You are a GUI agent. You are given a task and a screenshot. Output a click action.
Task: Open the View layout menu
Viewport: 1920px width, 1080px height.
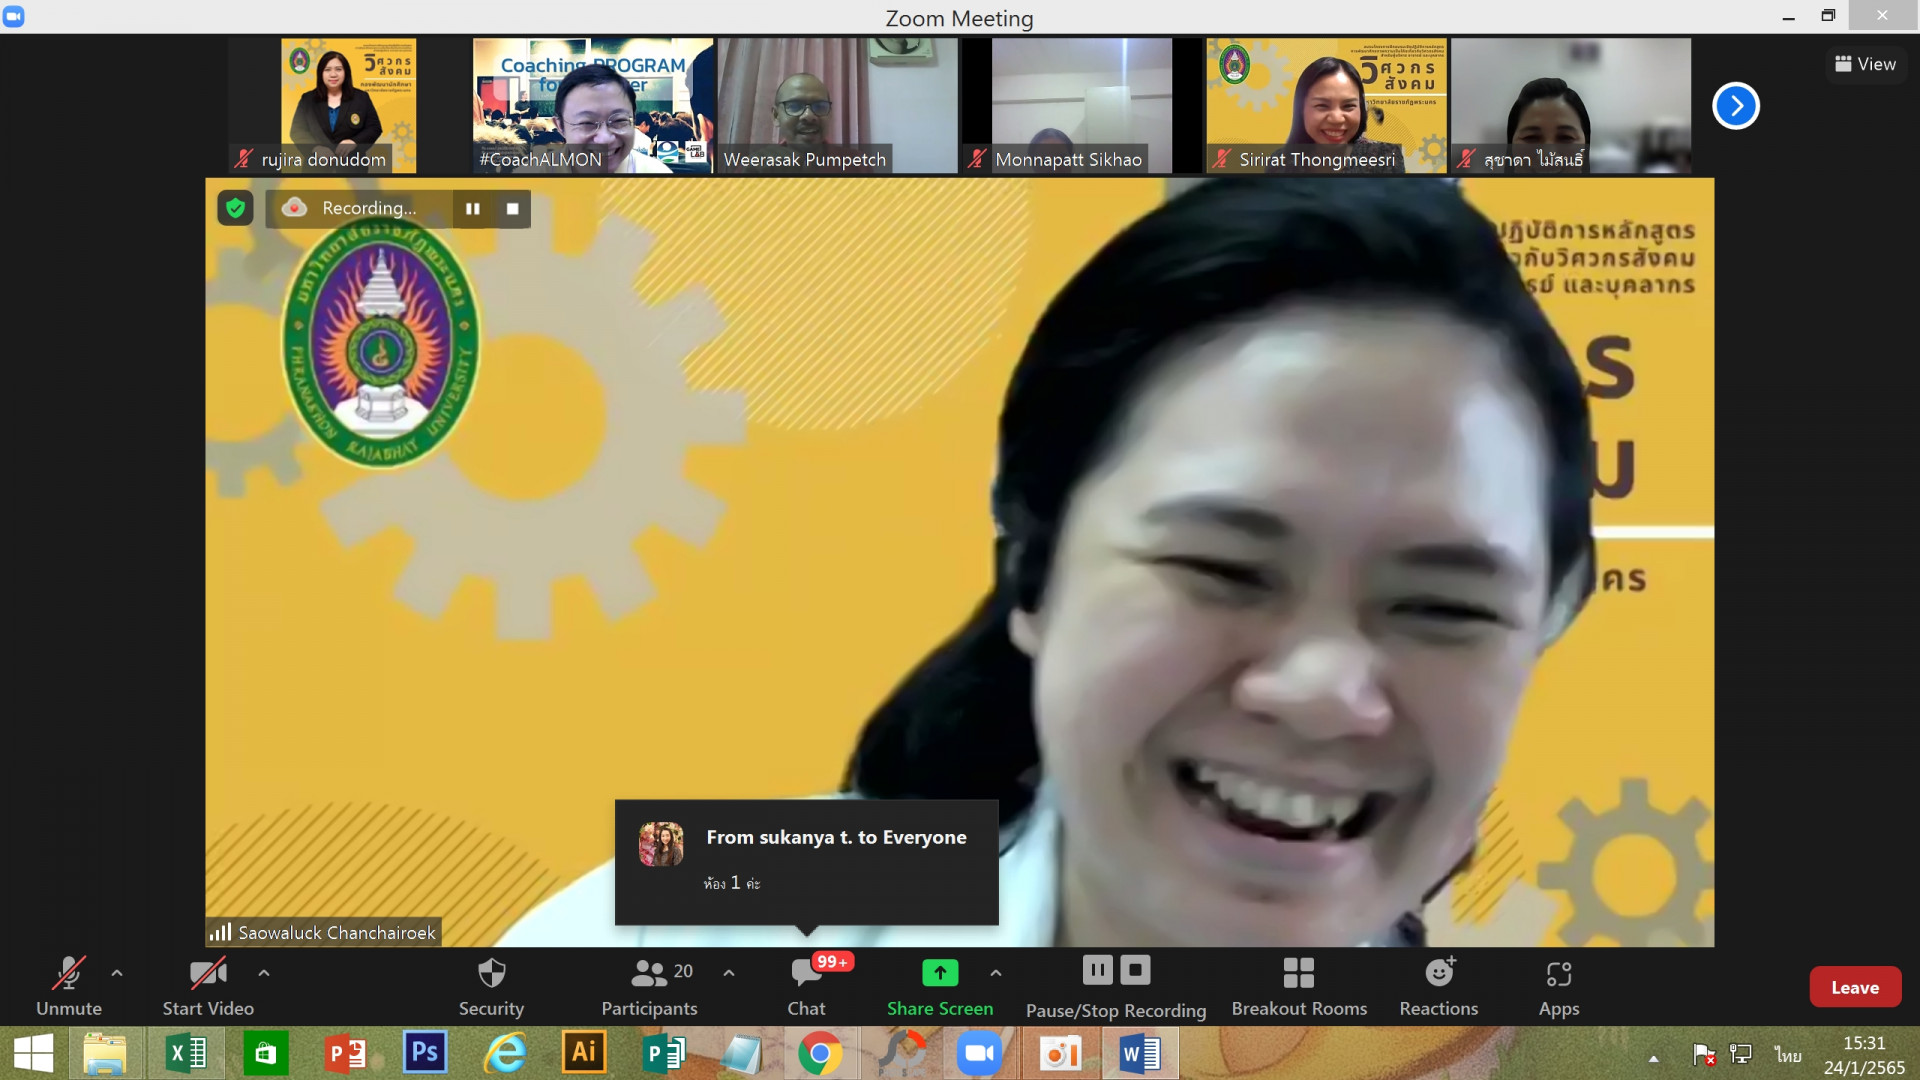1866,64
